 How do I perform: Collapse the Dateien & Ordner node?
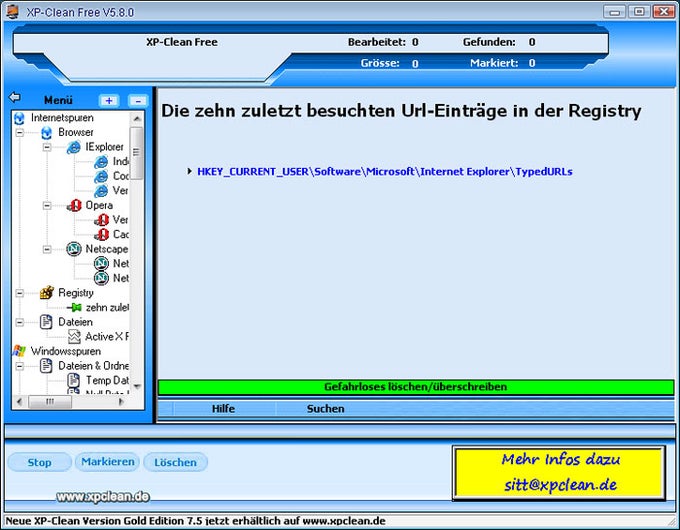pos(20,366)
